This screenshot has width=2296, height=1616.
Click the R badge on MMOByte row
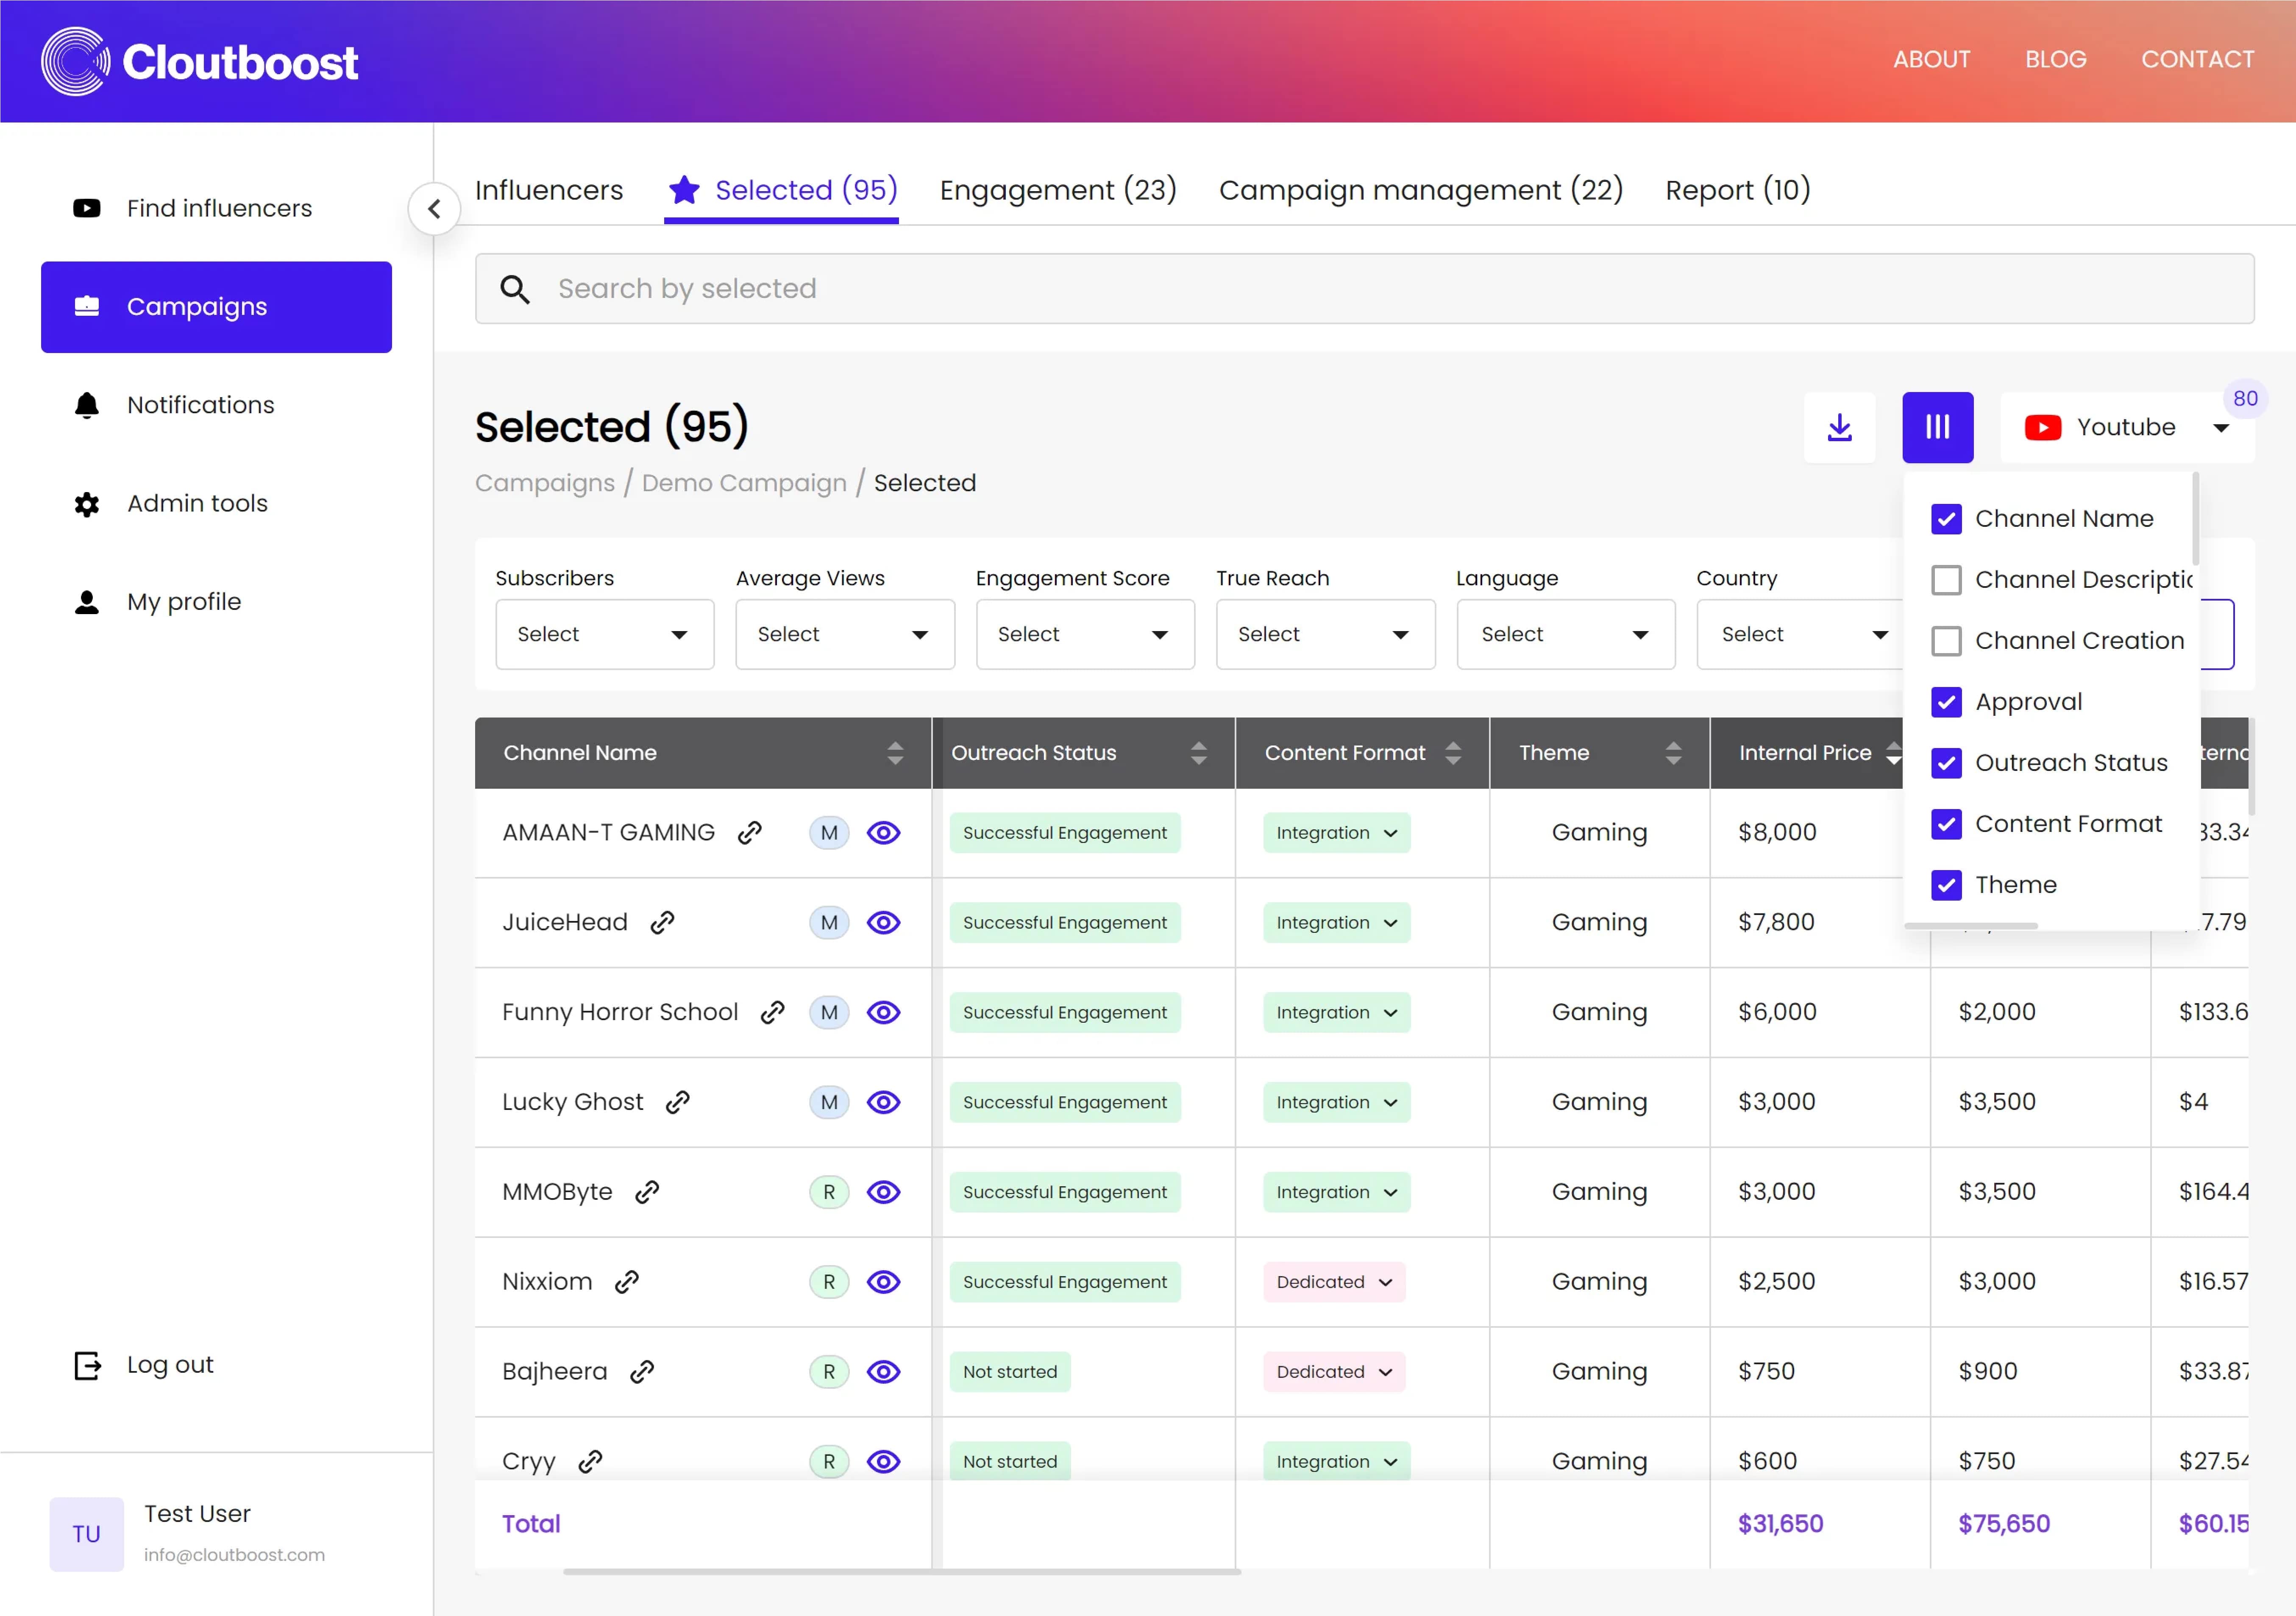[x=829, y=1192]
